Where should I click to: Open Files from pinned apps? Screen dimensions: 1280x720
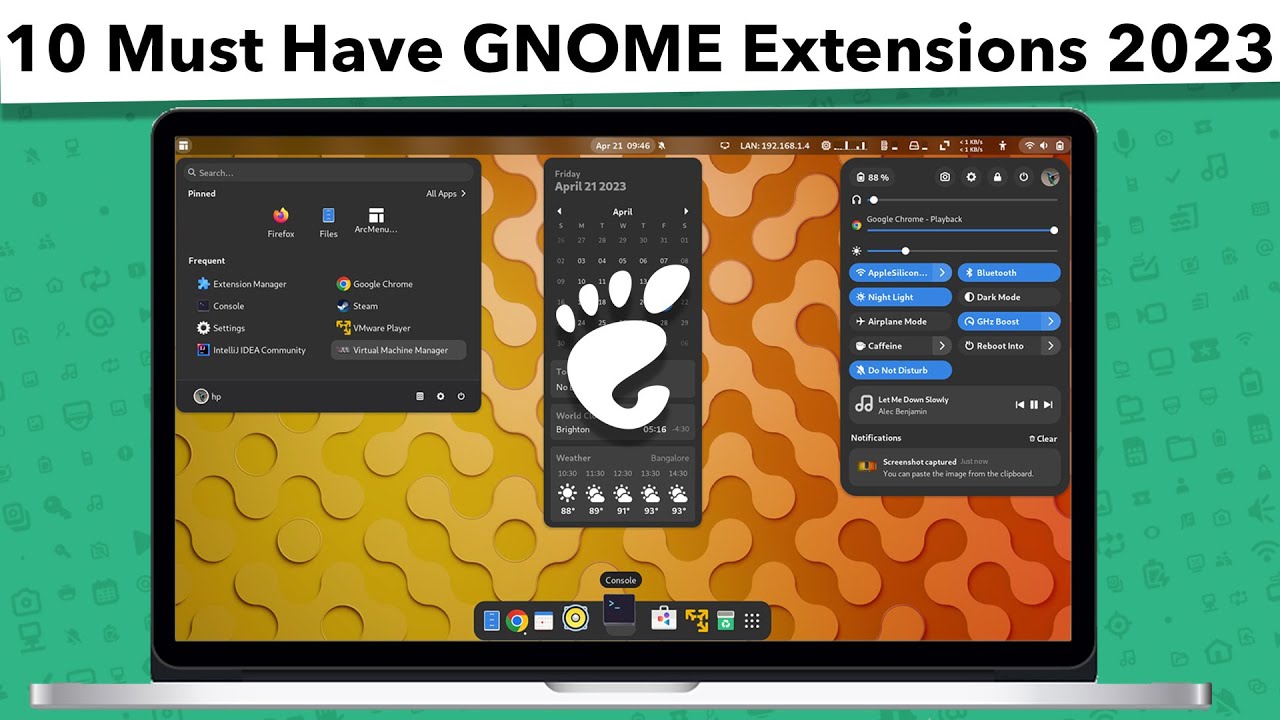[x=328, y=222]
